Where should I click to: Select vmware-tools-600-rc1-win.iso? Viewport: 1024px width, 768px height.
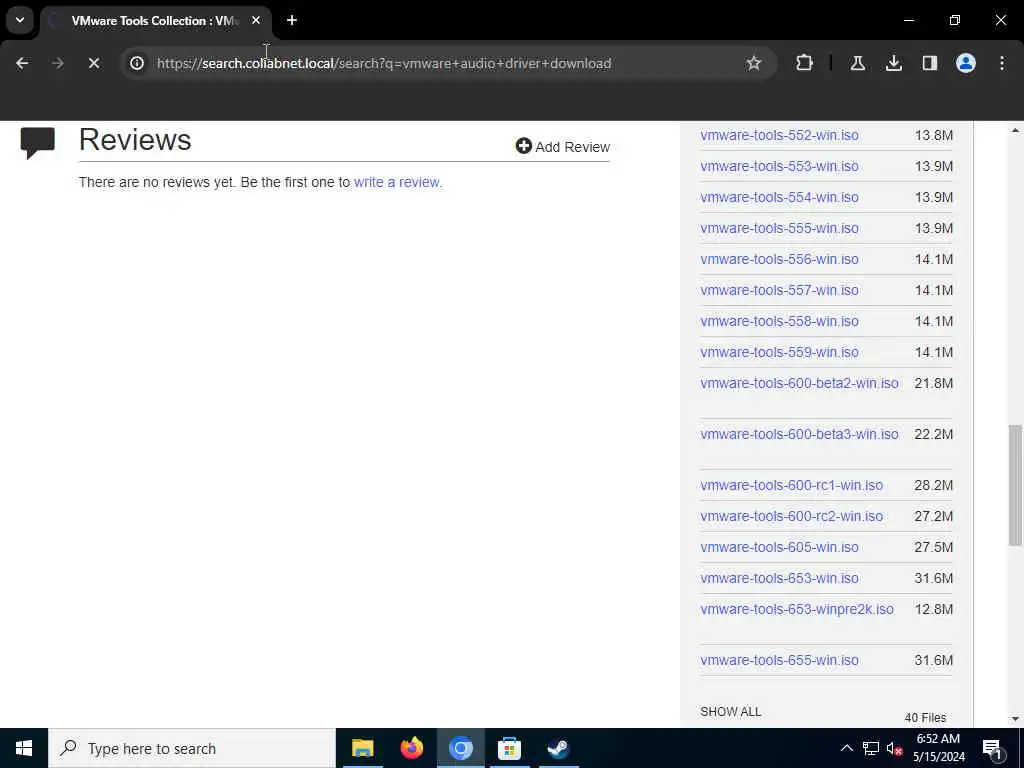[x=792, y=485]
